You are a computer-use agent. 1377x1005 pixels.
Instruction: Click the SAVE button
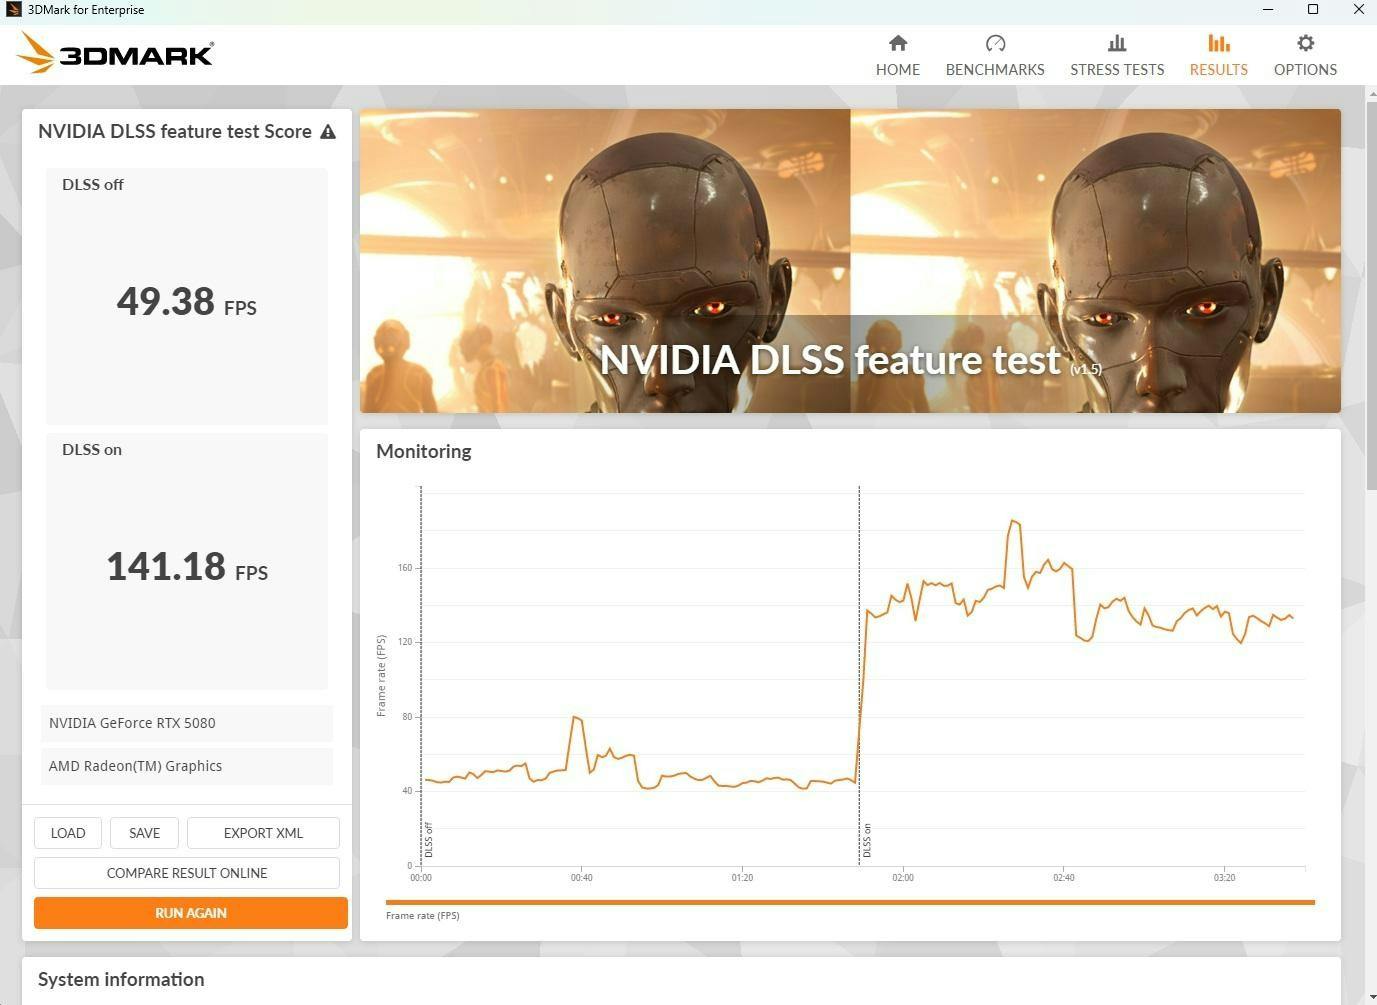click(x=144, y=833)
